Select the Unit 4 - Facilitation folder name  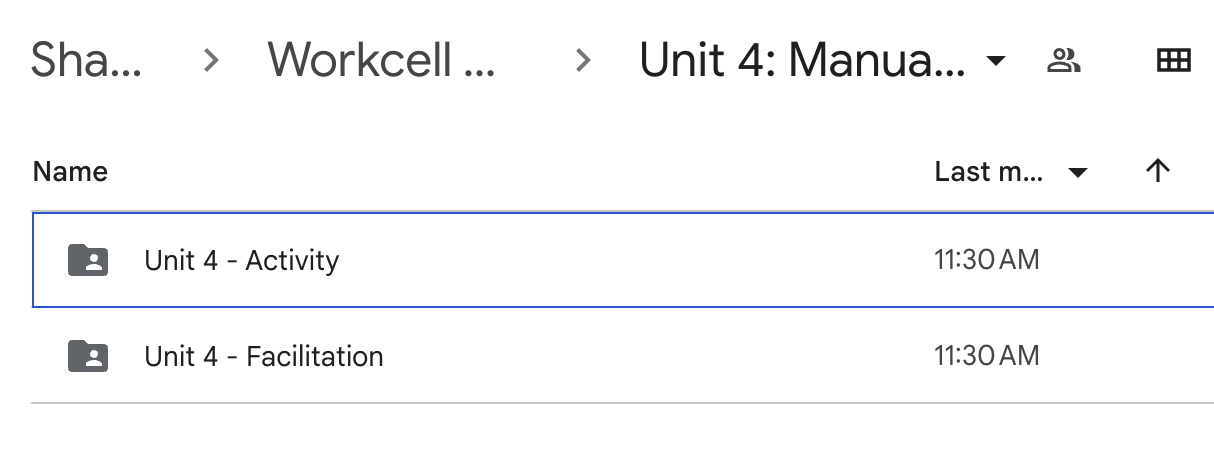pos(264,356)
